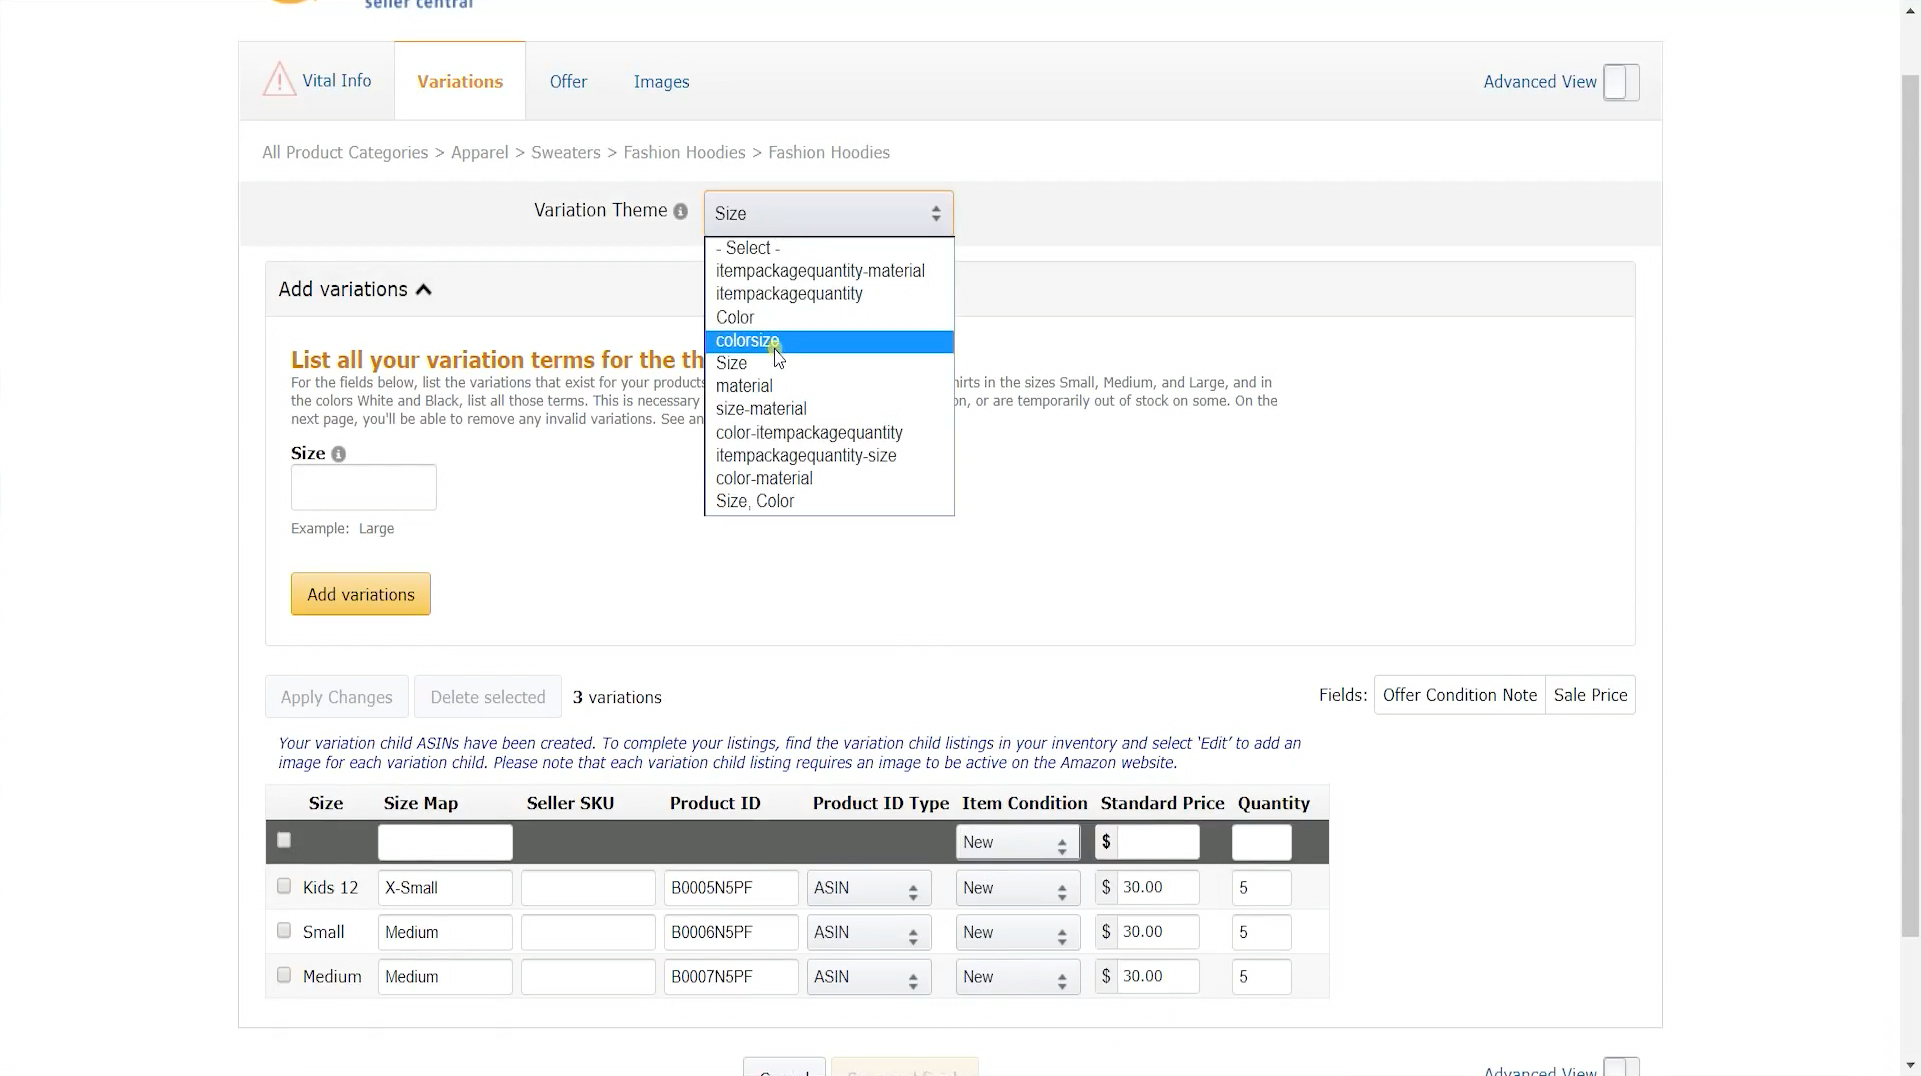Go to the Images tab
The width and height of the screenshot is (1921, 1076).
click(x=661, y=82)
